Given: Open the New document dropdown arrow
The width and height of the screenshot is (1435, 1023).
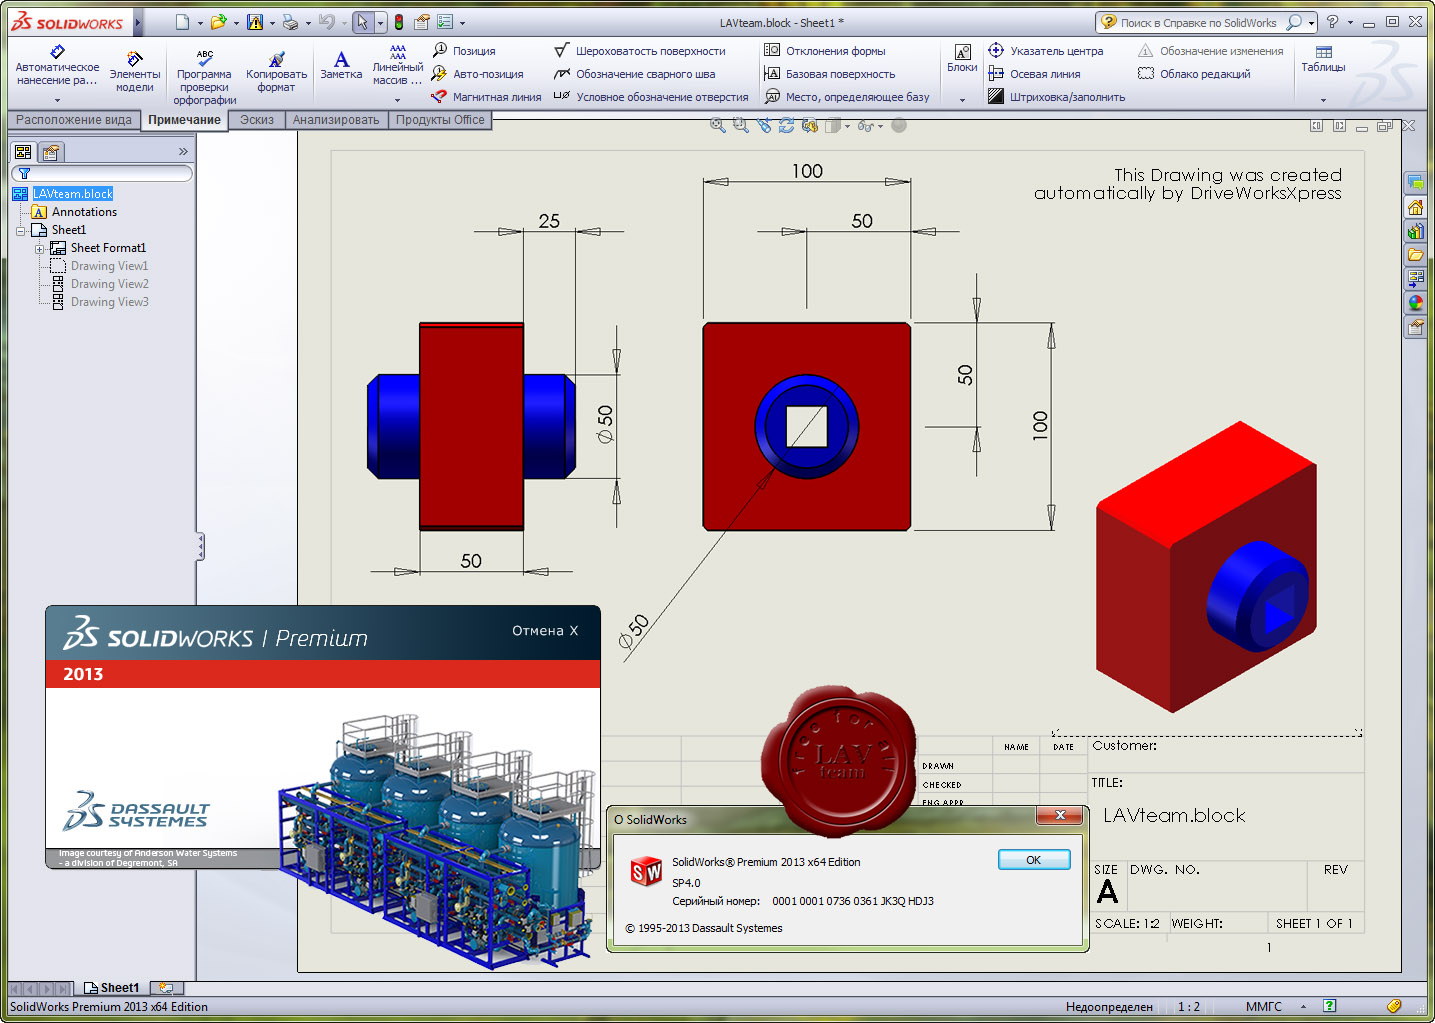Looking at the screenshot, I should click(200, 23).
